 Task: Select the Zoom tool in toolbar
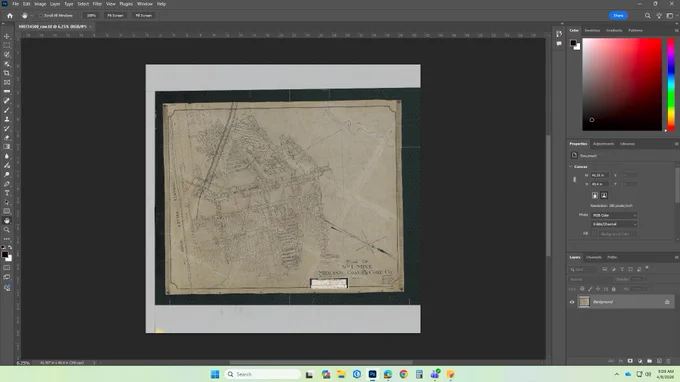pyautogui.click(x=7, y=230)
